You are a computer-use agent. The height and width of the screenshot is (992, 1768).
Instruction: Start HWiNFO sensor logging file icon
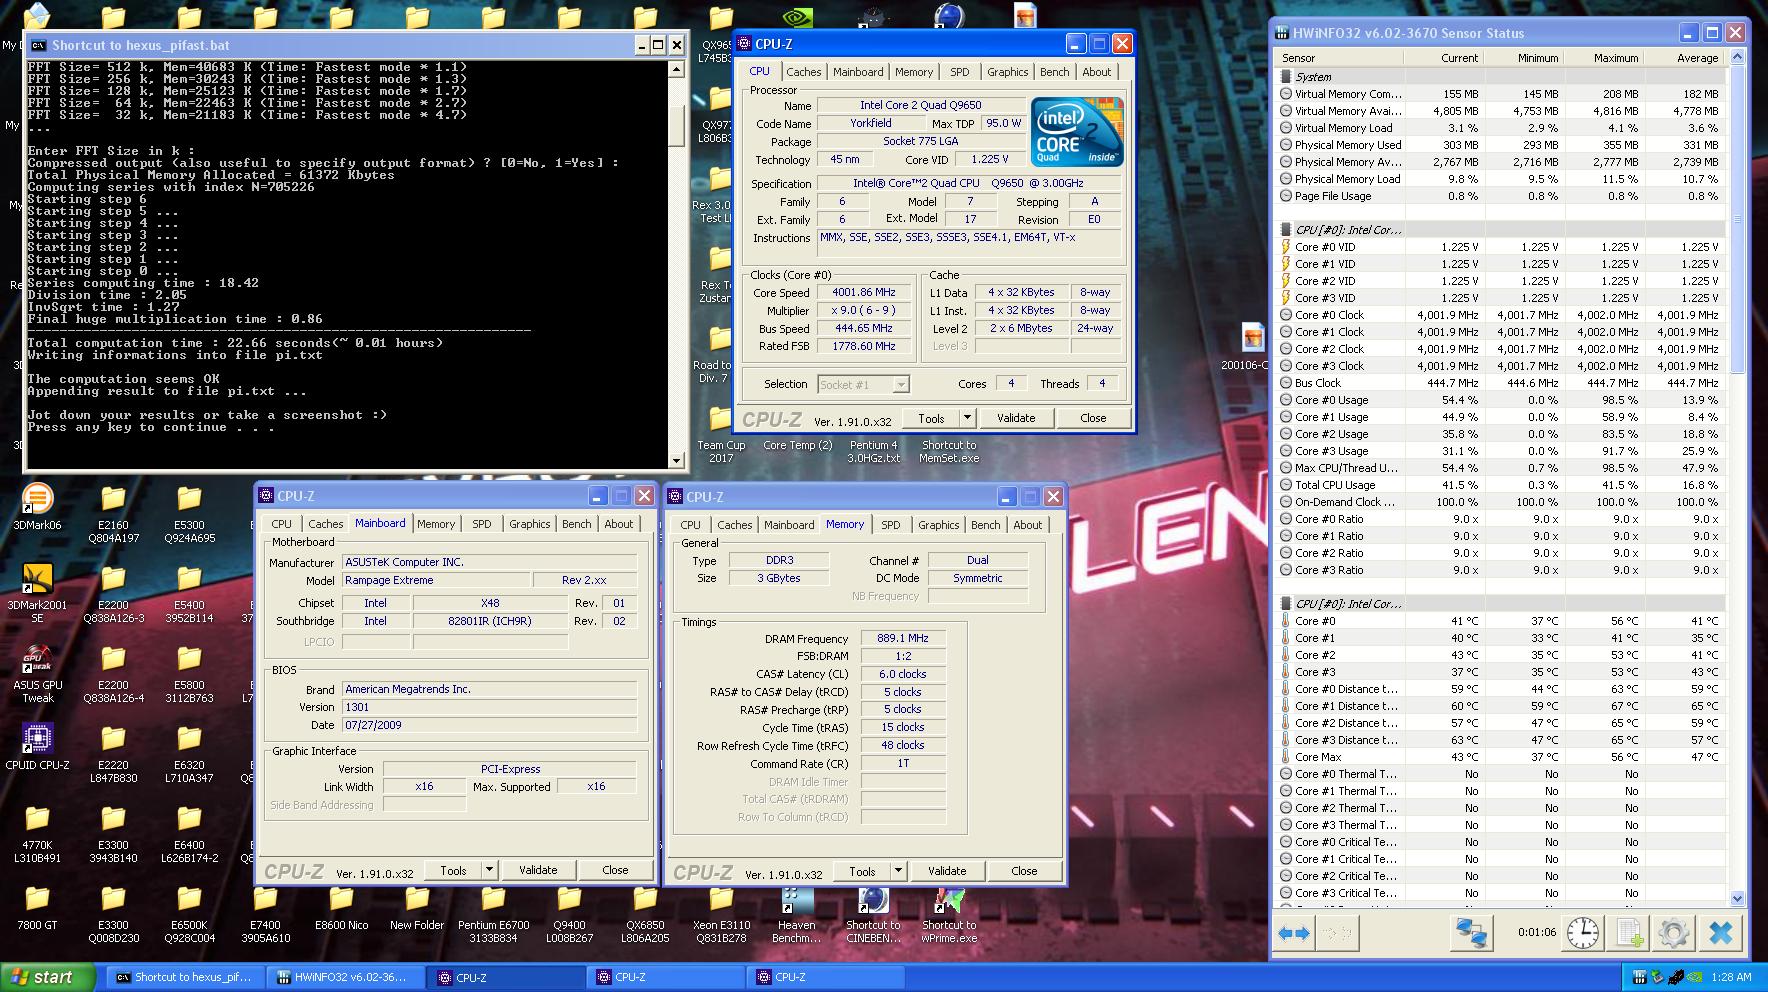coord(1629,933)
